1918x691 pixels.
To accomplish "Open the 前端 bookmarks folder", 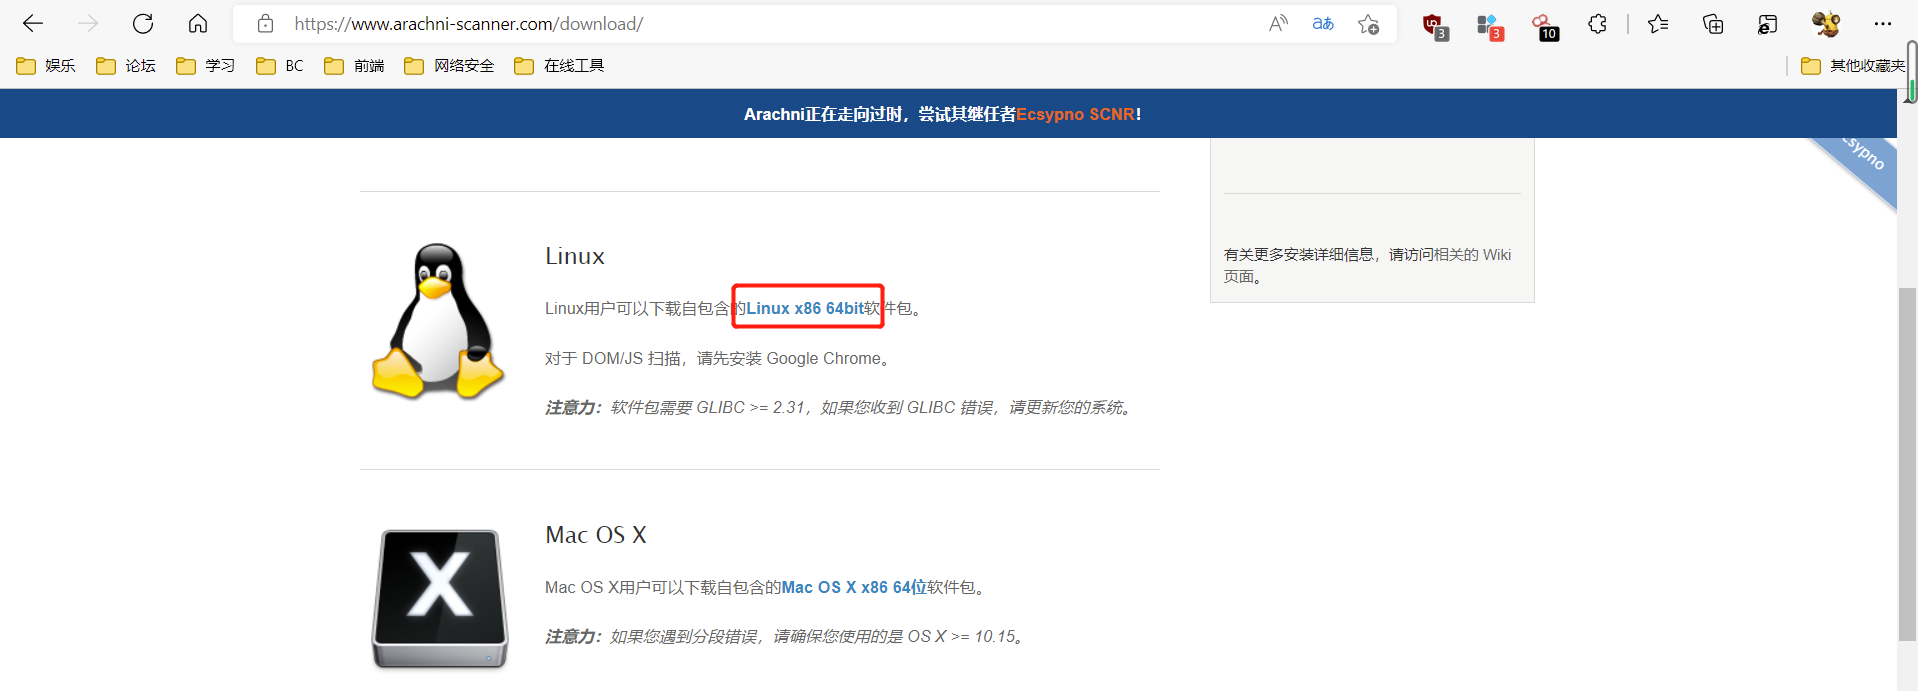I will (355, 66).
